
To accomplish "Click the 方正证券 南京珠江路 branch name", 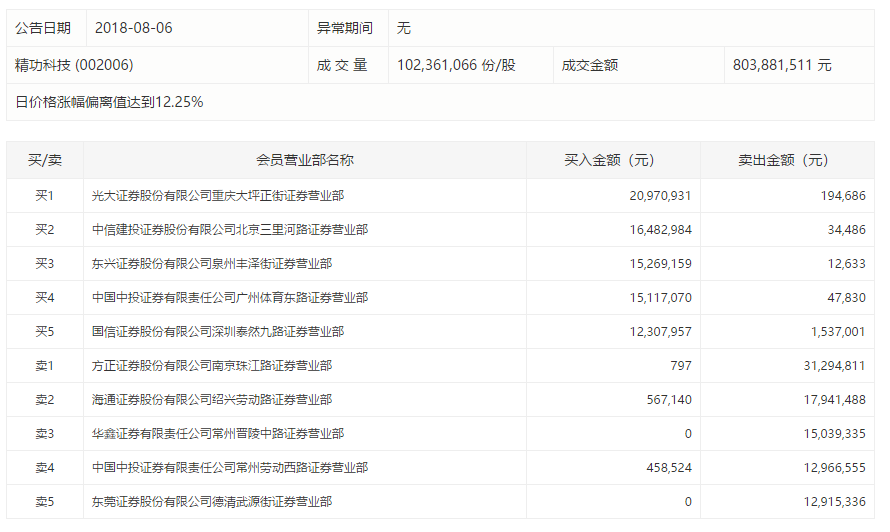I will pos(211,366).
